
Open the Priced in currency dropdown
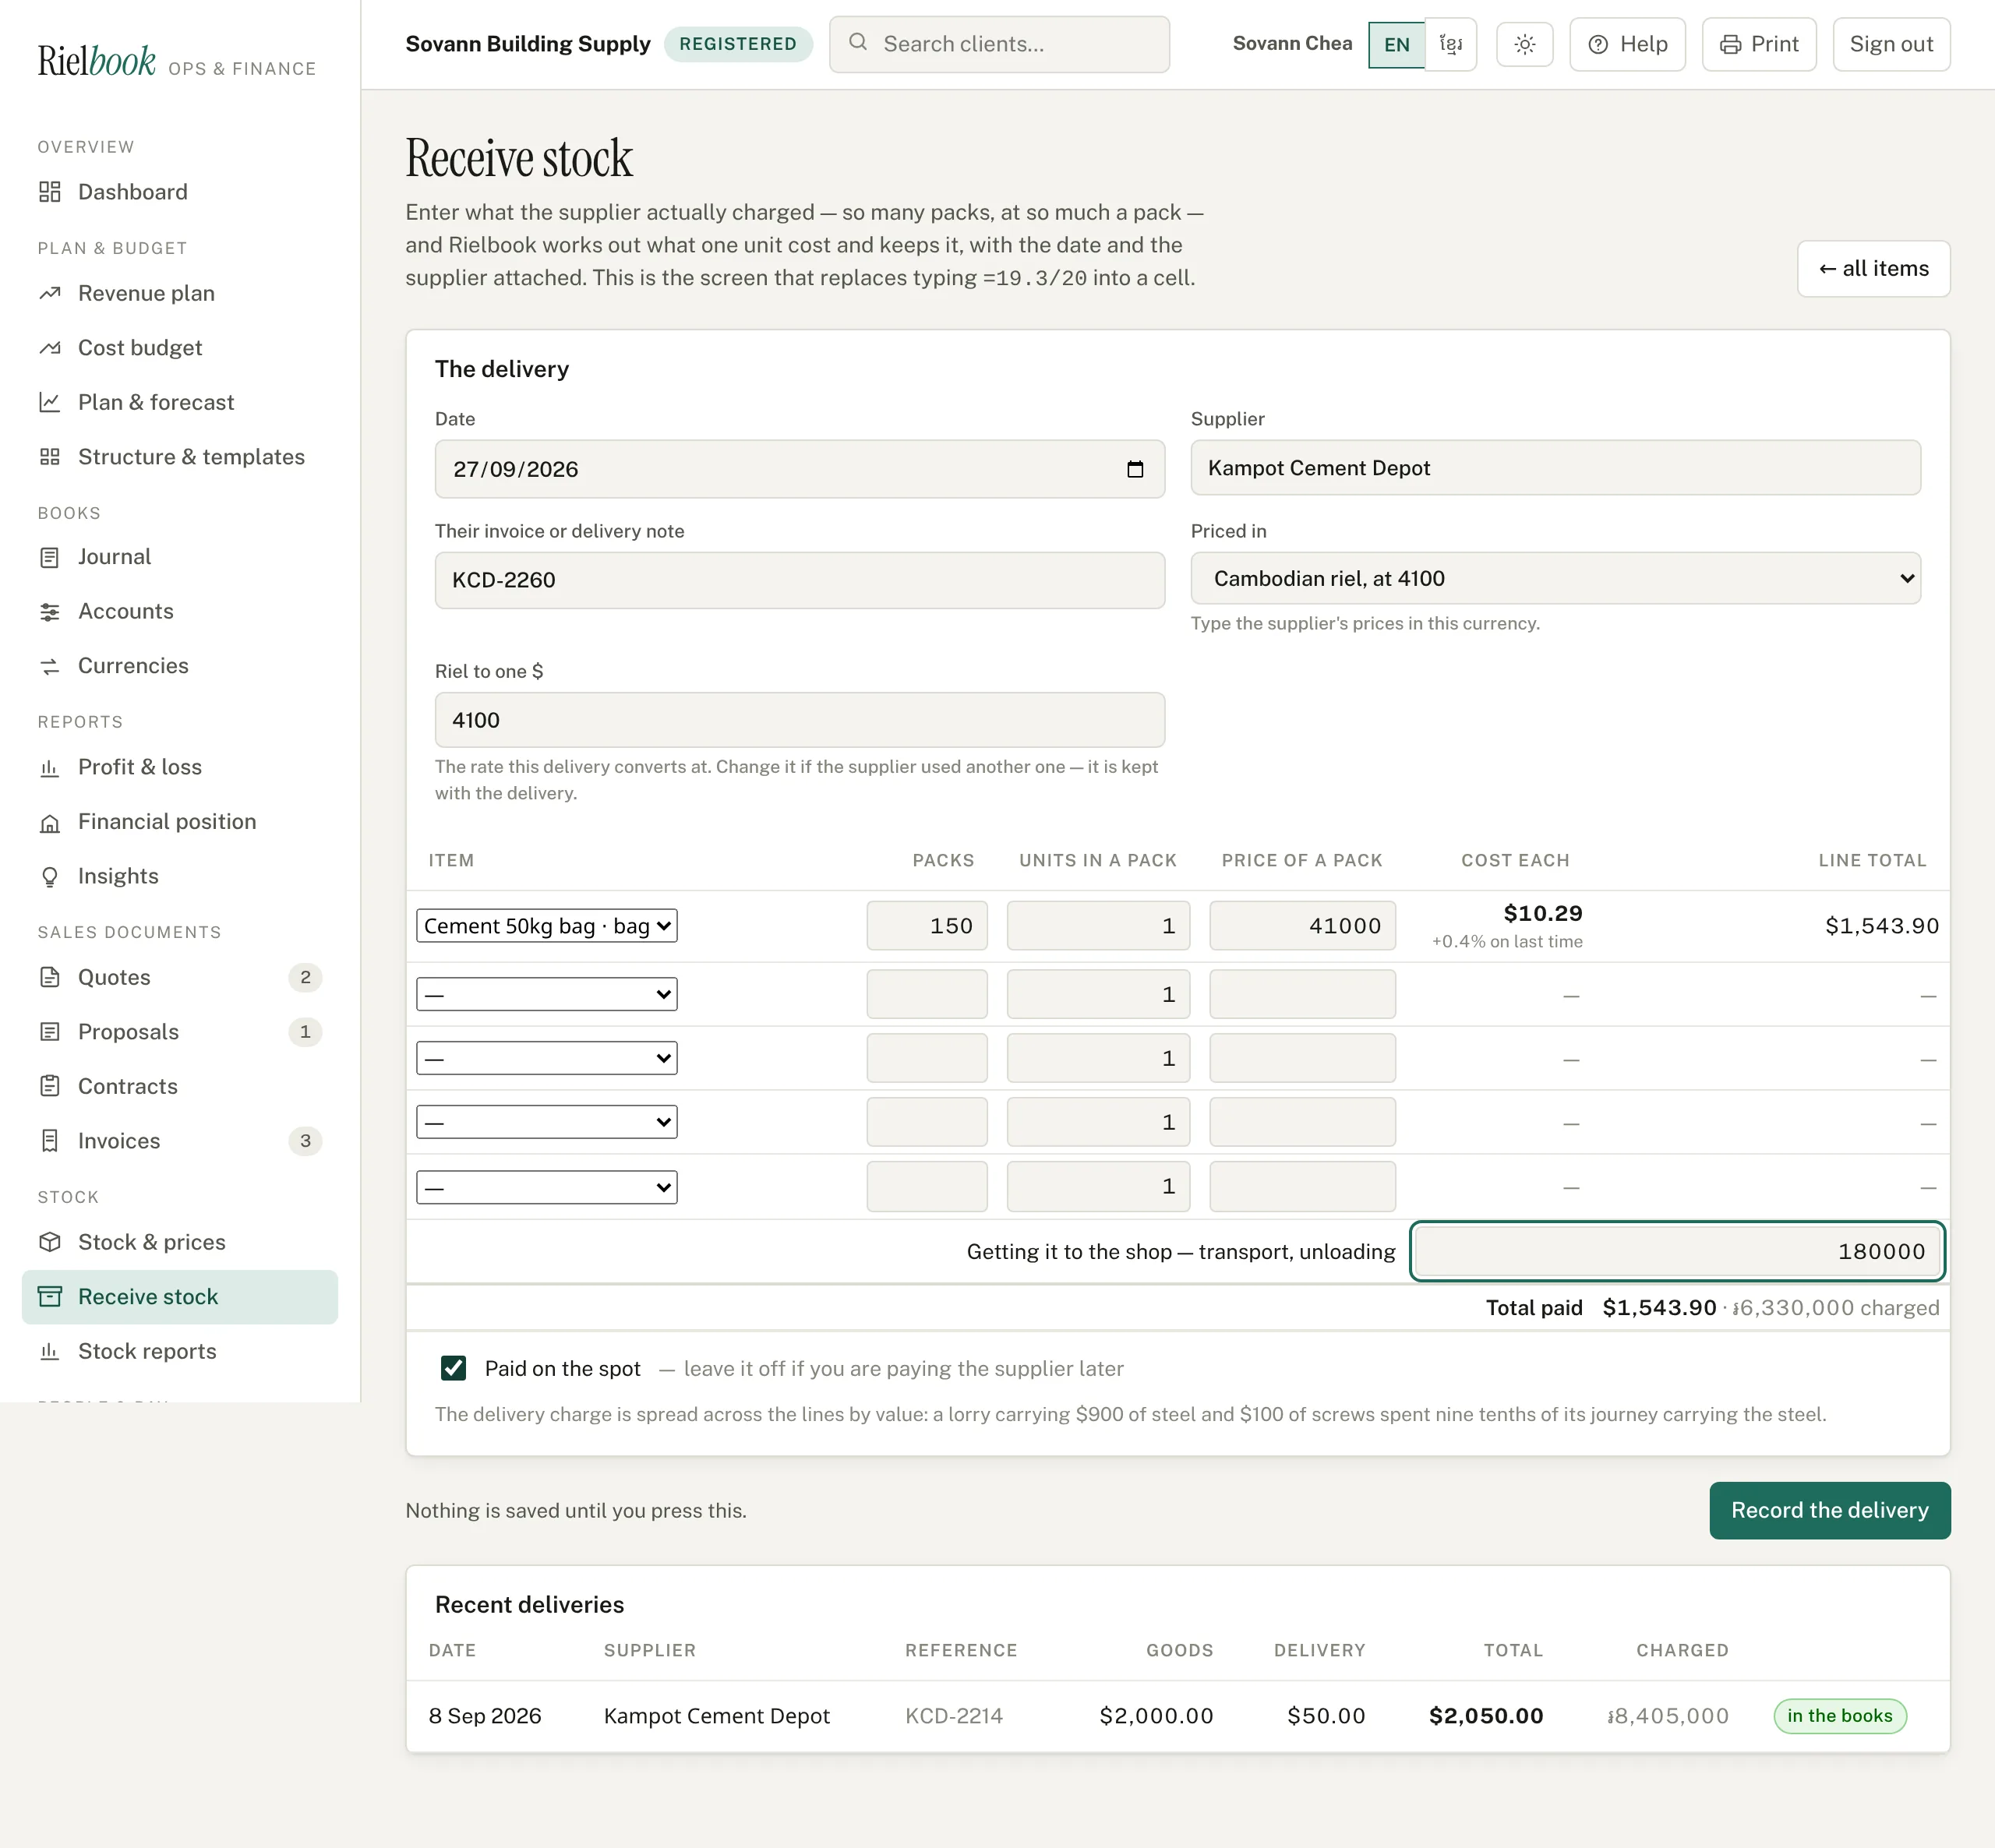tap(1555, 578)
